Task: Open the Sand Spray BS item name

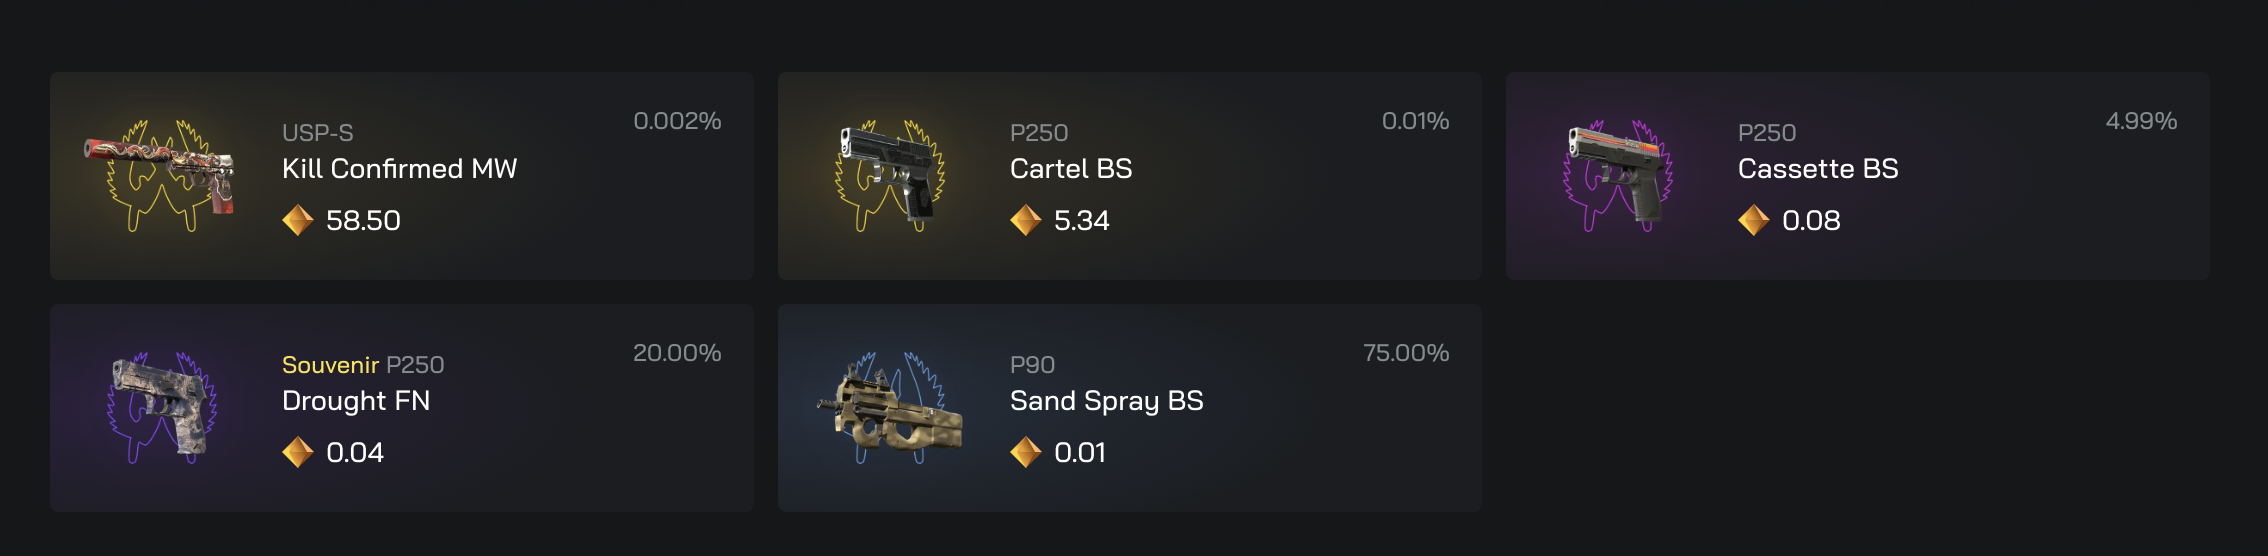Action: click(x=1106, y=401)
